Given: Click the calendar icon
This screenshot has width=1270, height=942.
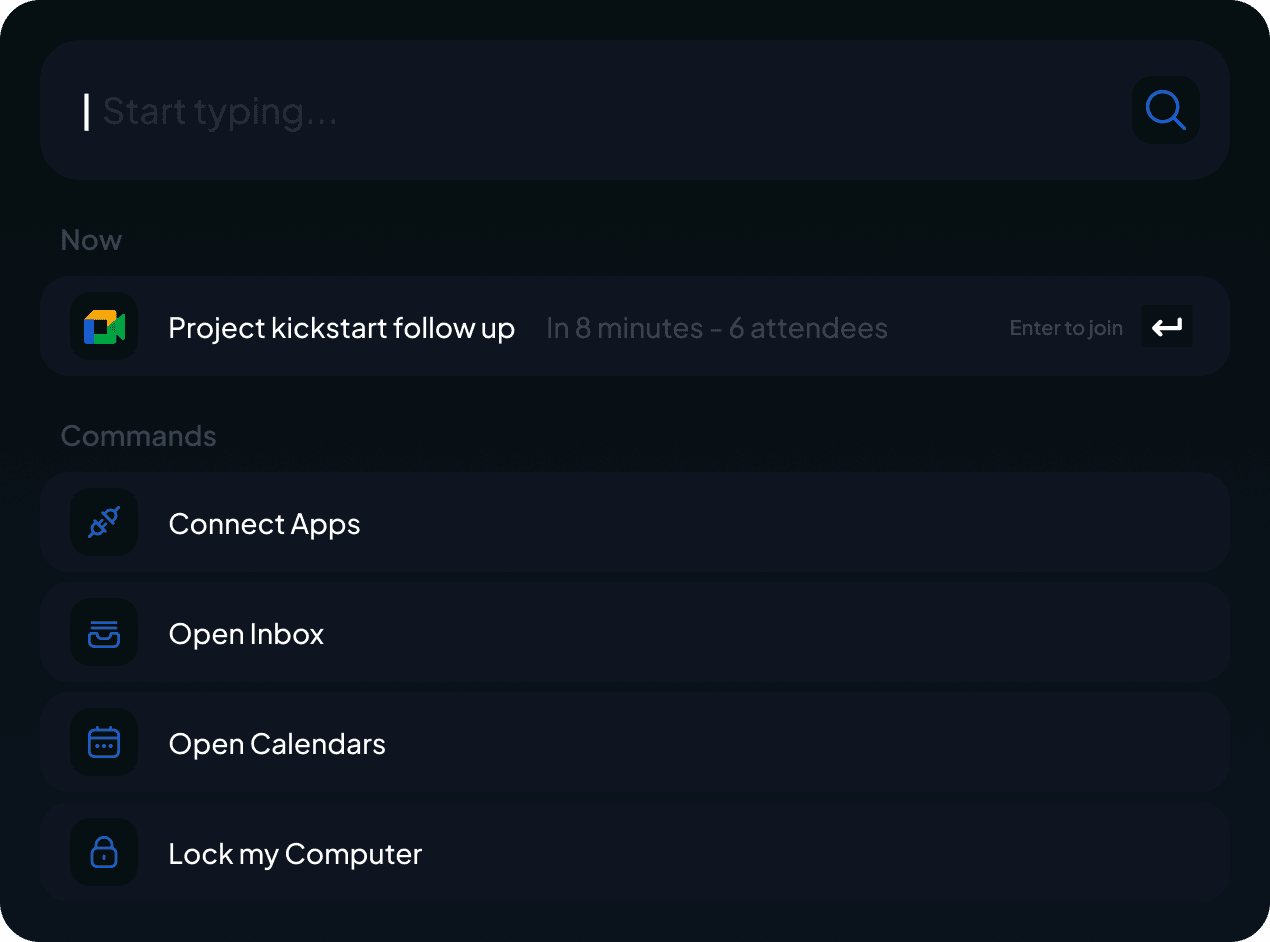Looking at the screenshot, I should (x=104, y=742).
